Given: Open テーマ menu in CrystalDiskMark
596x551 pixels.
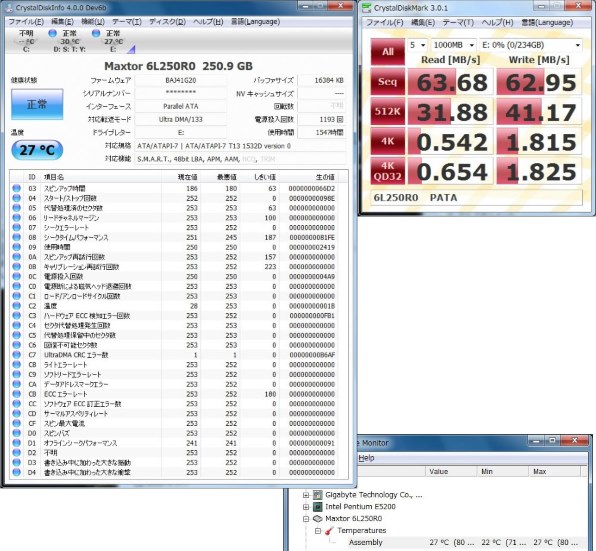Looking at the screenshot, I should coord(458,22).
